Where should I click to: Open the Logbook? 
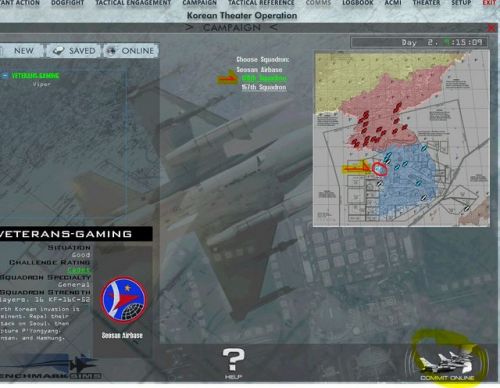click(358, 3)
